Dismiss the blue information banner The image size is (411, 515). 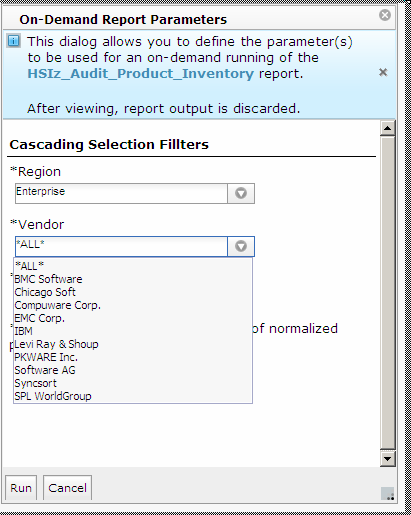tap(383, 72)
